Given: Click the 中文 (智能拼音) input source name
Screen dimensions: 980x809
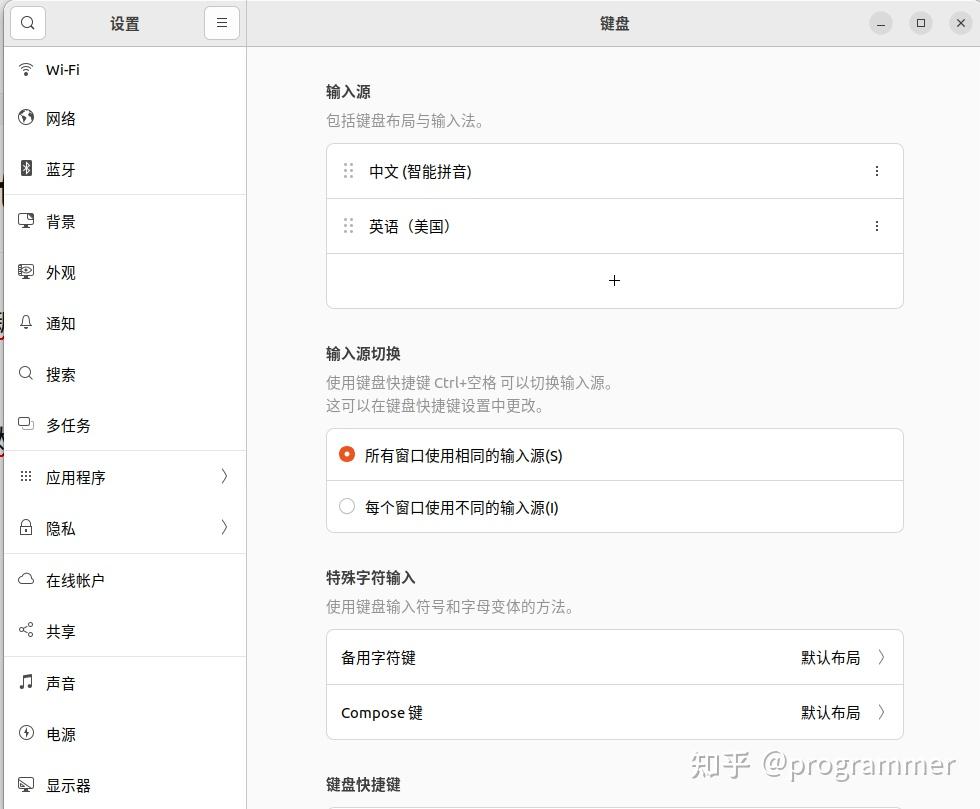Looking at the screenshot, I should tap(420, 171).
